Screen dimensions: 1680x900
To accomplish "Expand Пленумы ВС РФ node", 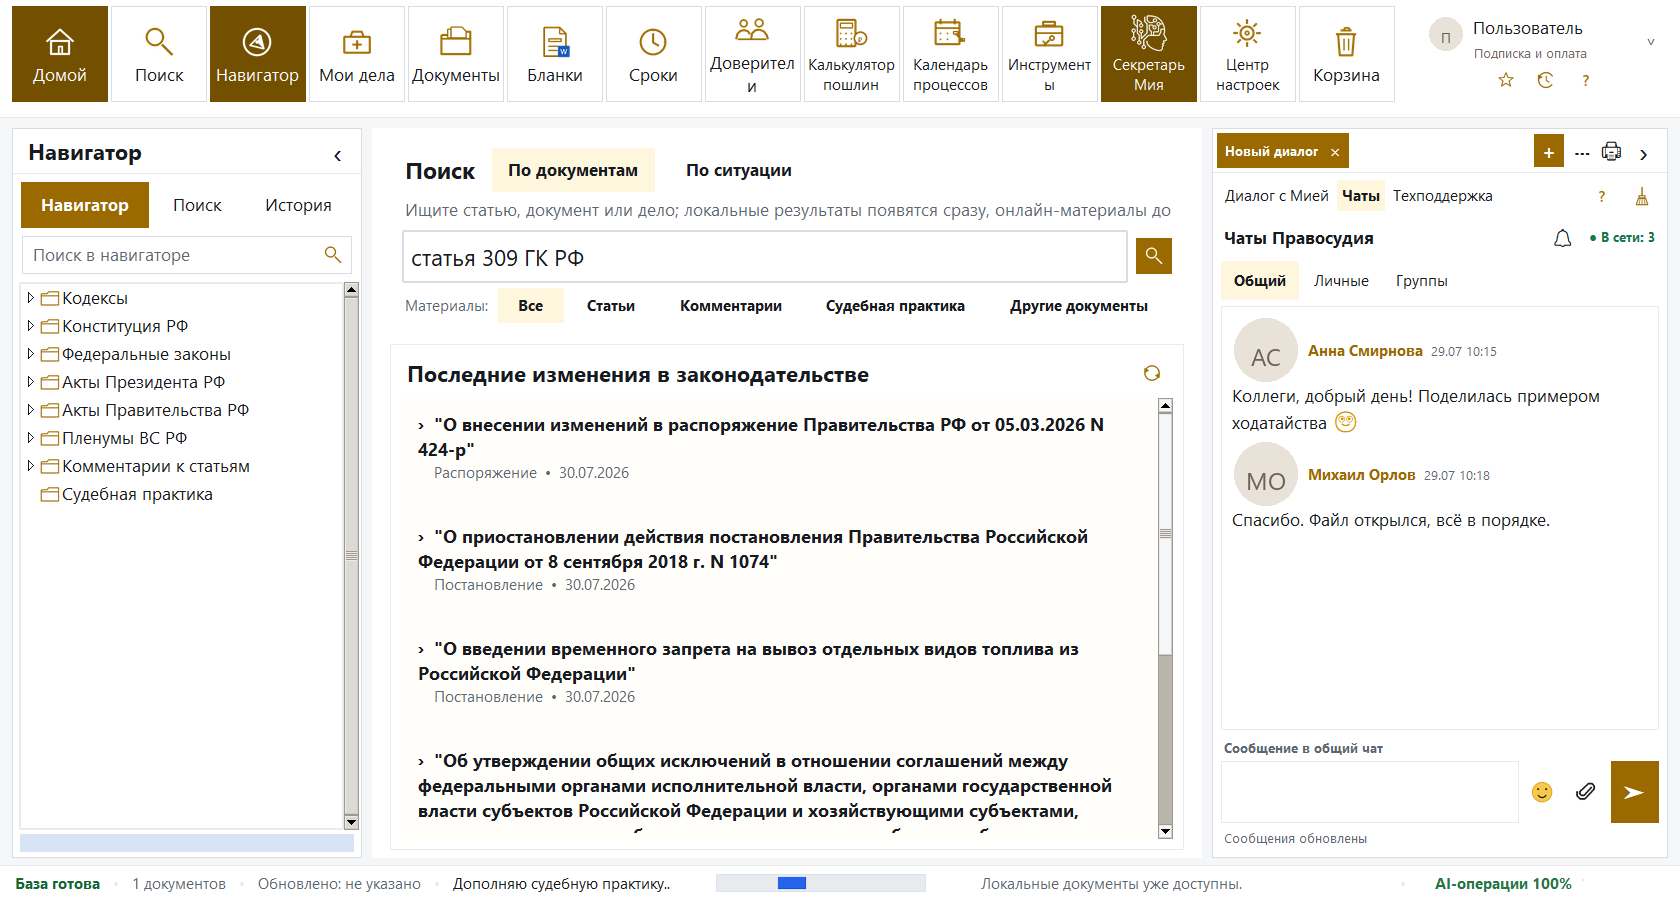I will [x=31, y=438].
